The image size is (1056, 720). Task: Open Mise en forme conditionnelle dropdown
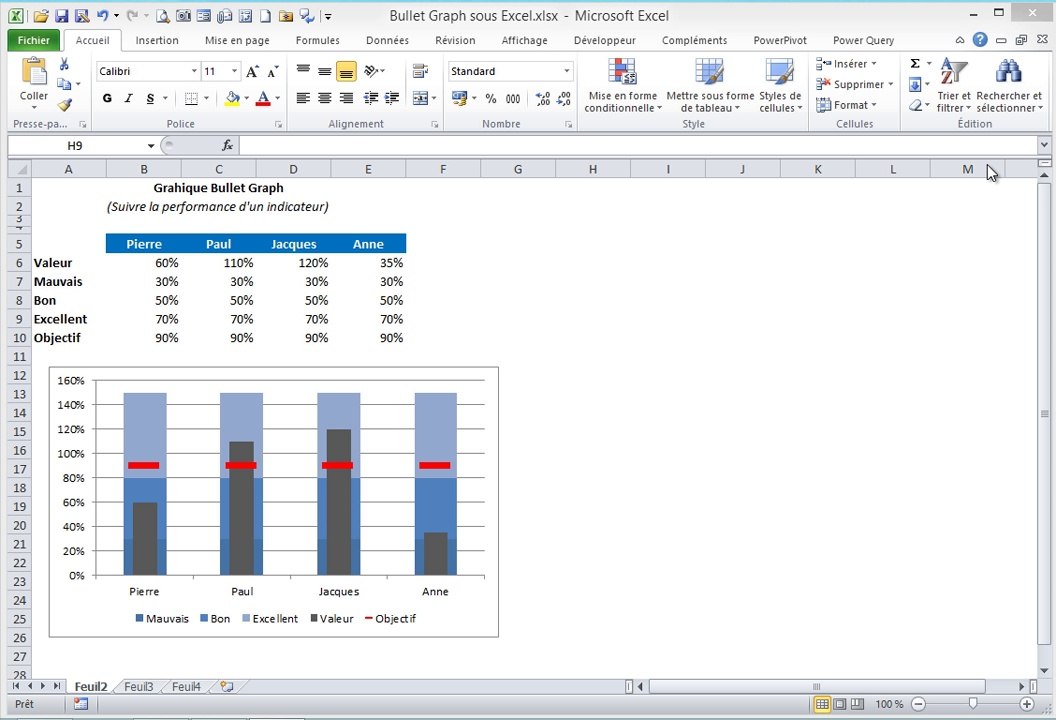(x=622, y=85)
